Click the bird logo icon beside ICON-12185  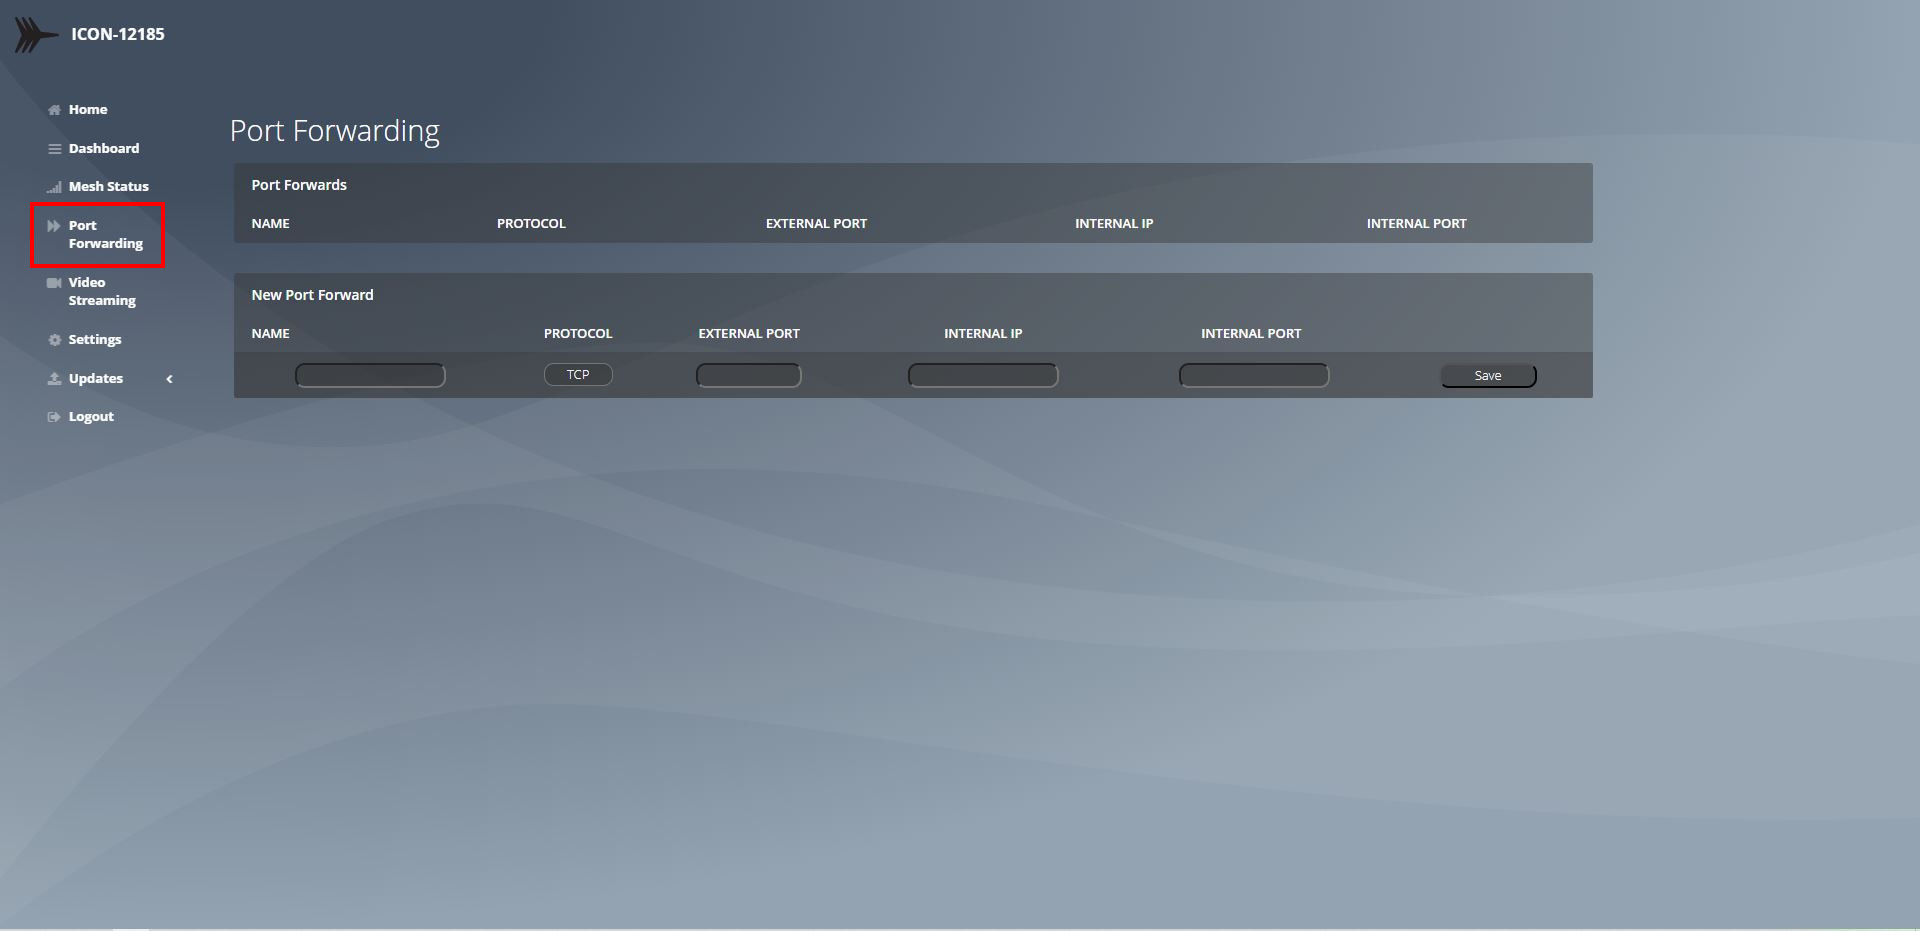[x=35, y=34]
